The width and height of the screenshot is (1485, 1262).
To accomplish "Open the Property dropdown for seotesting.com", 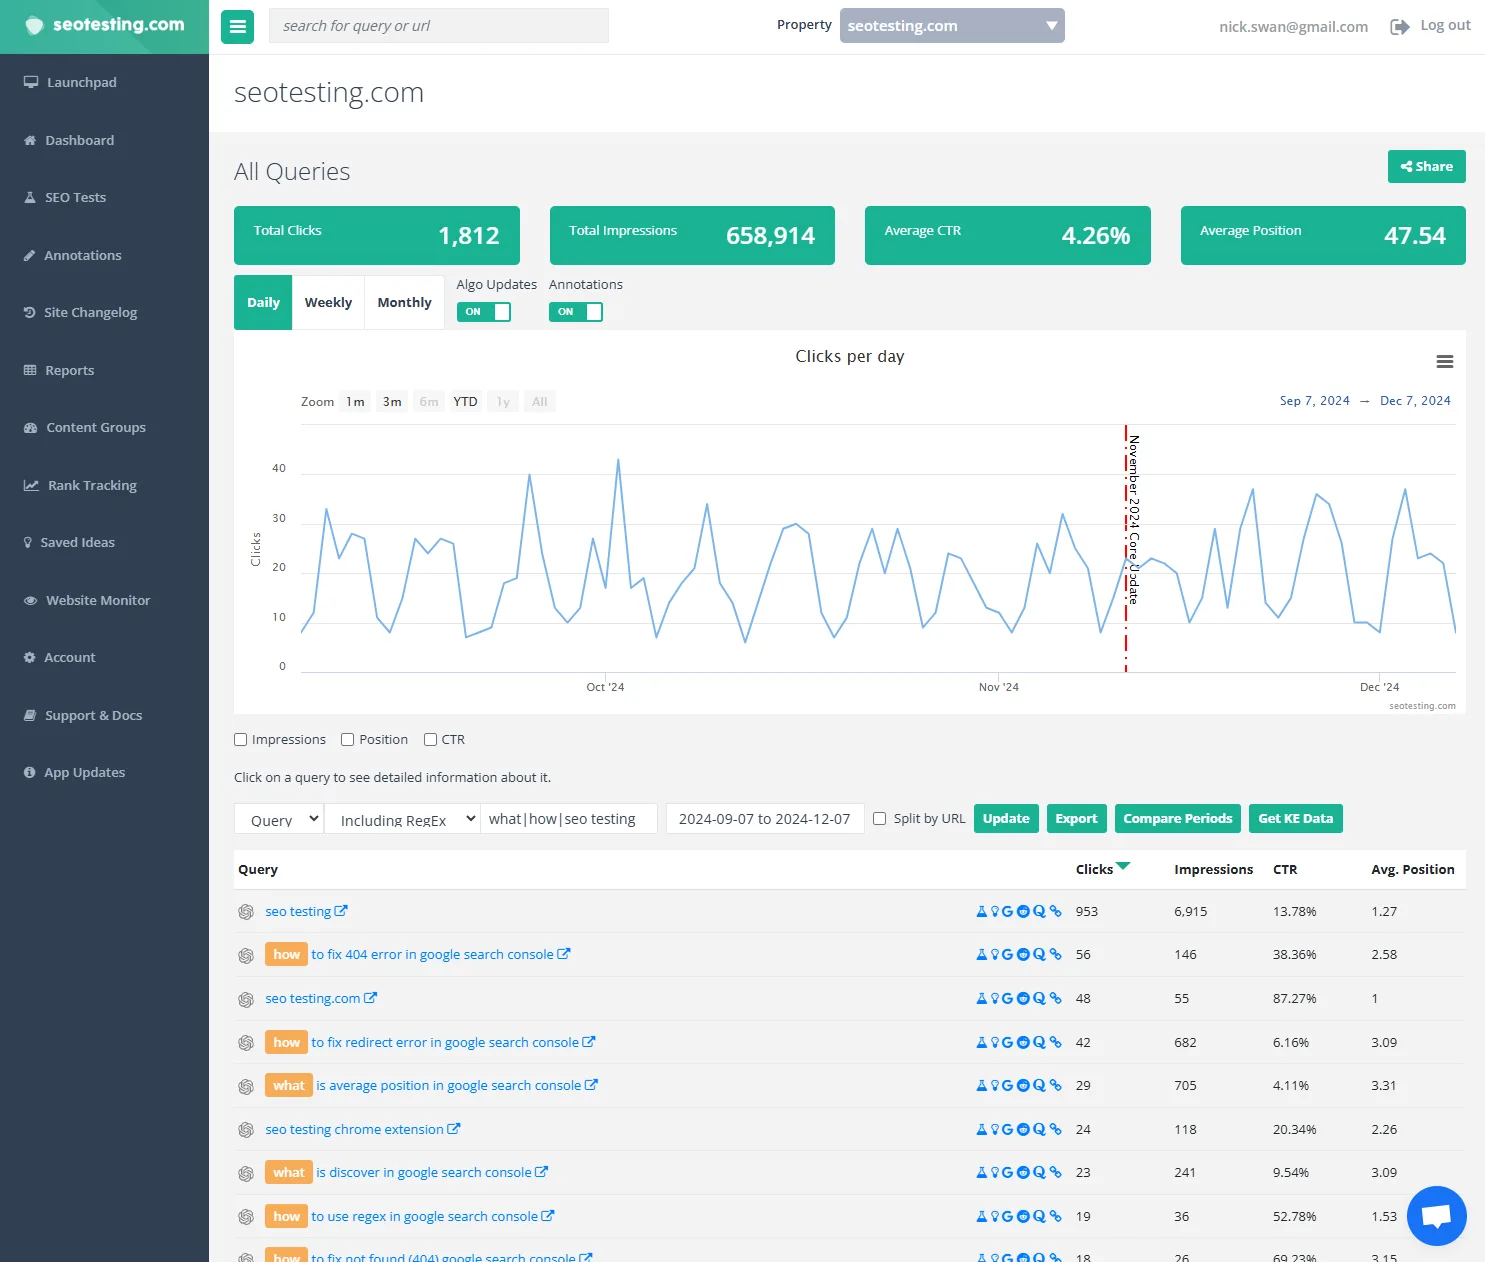I will click(x=951, y=26).
